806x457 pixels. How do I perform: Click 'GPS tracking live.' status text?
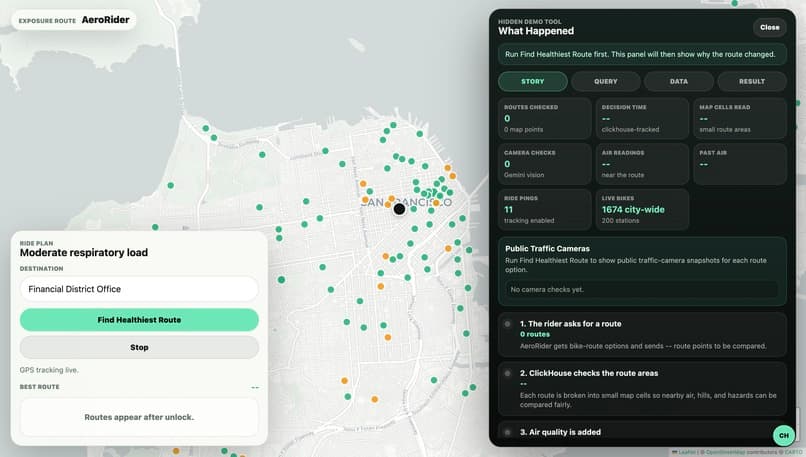(49, 370)
